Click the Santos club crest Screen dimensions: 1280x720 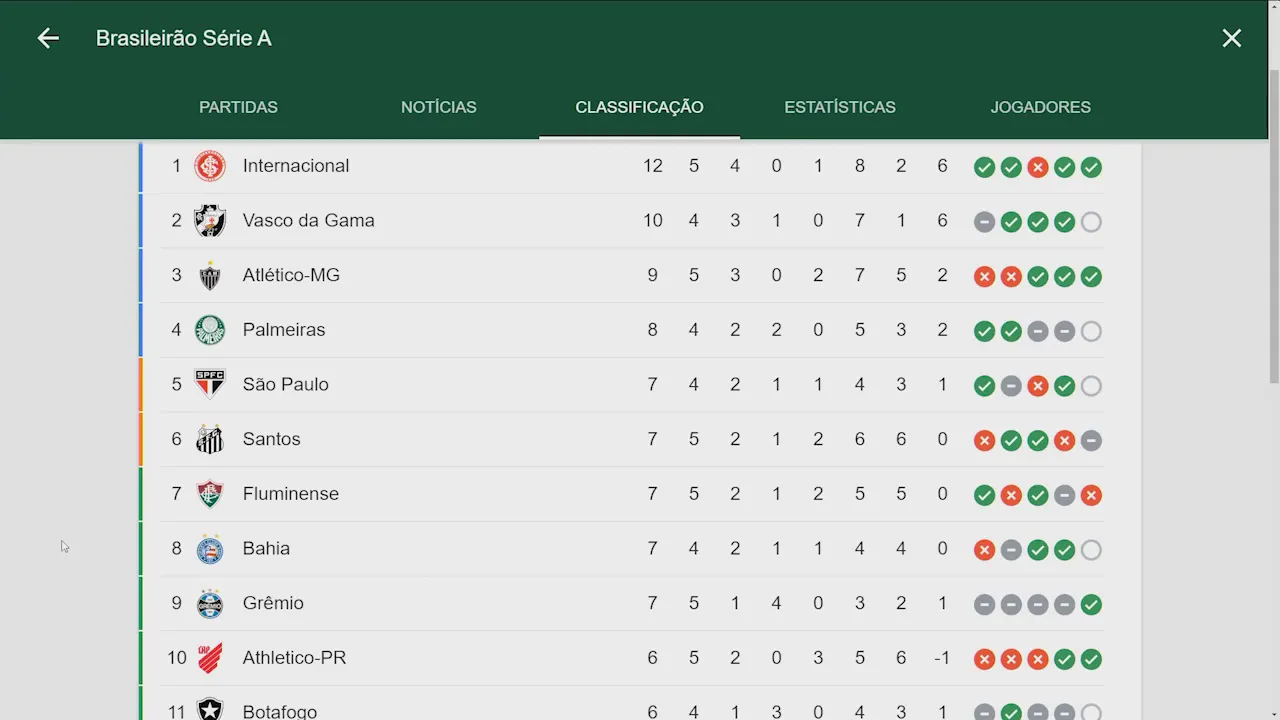pyautogui.click(x=210, y=439)
